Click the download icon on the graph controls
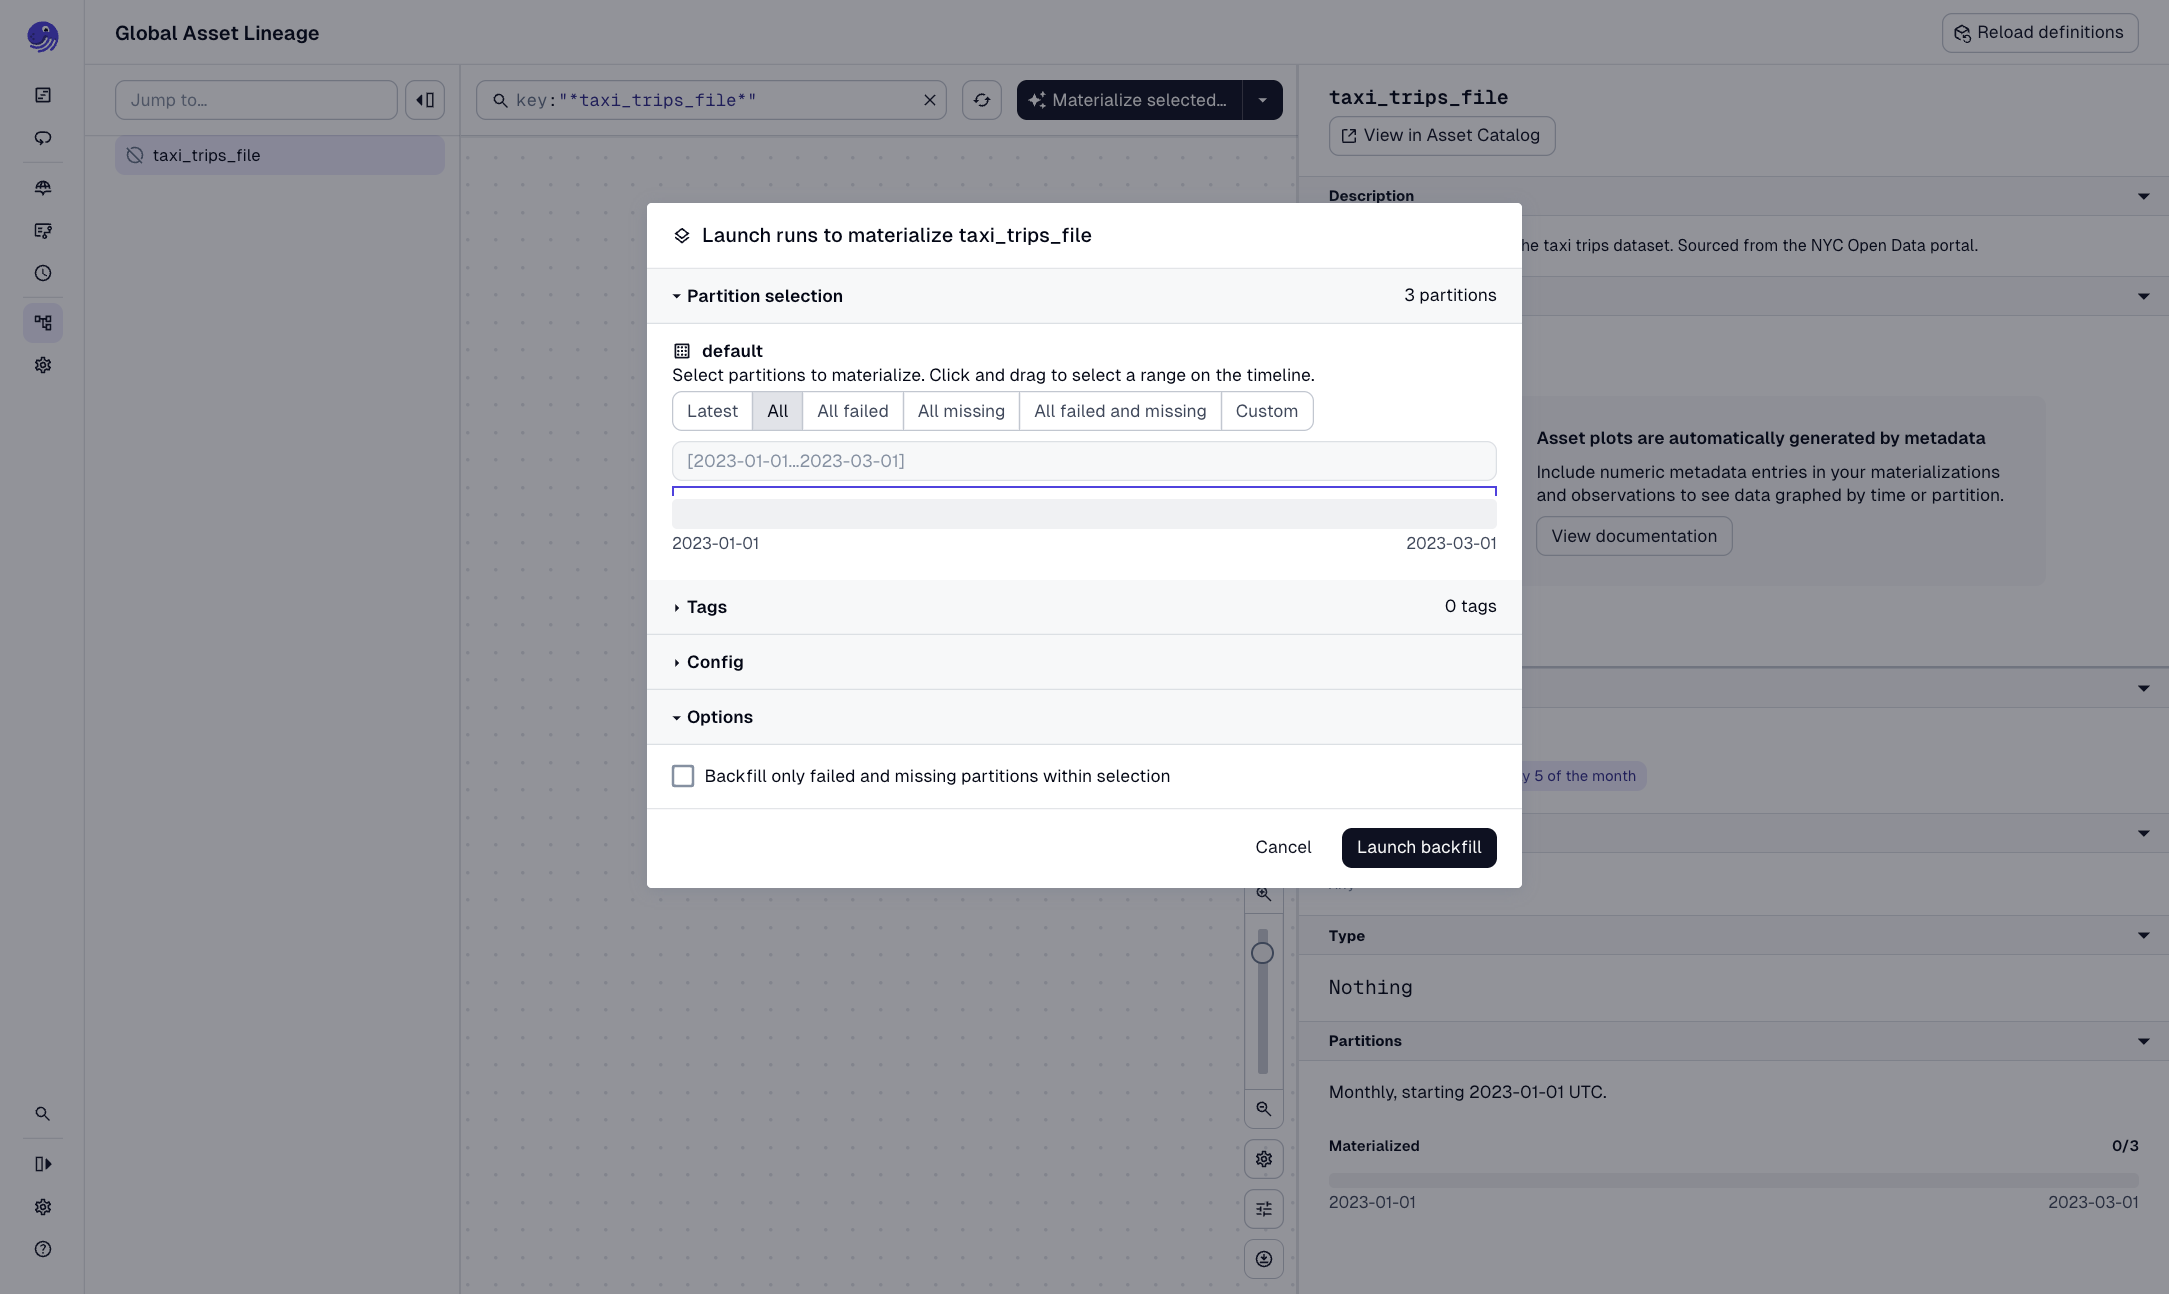This screenshot has height=1294, width=2169. pyautogui.click(x=1263, y=1259)
